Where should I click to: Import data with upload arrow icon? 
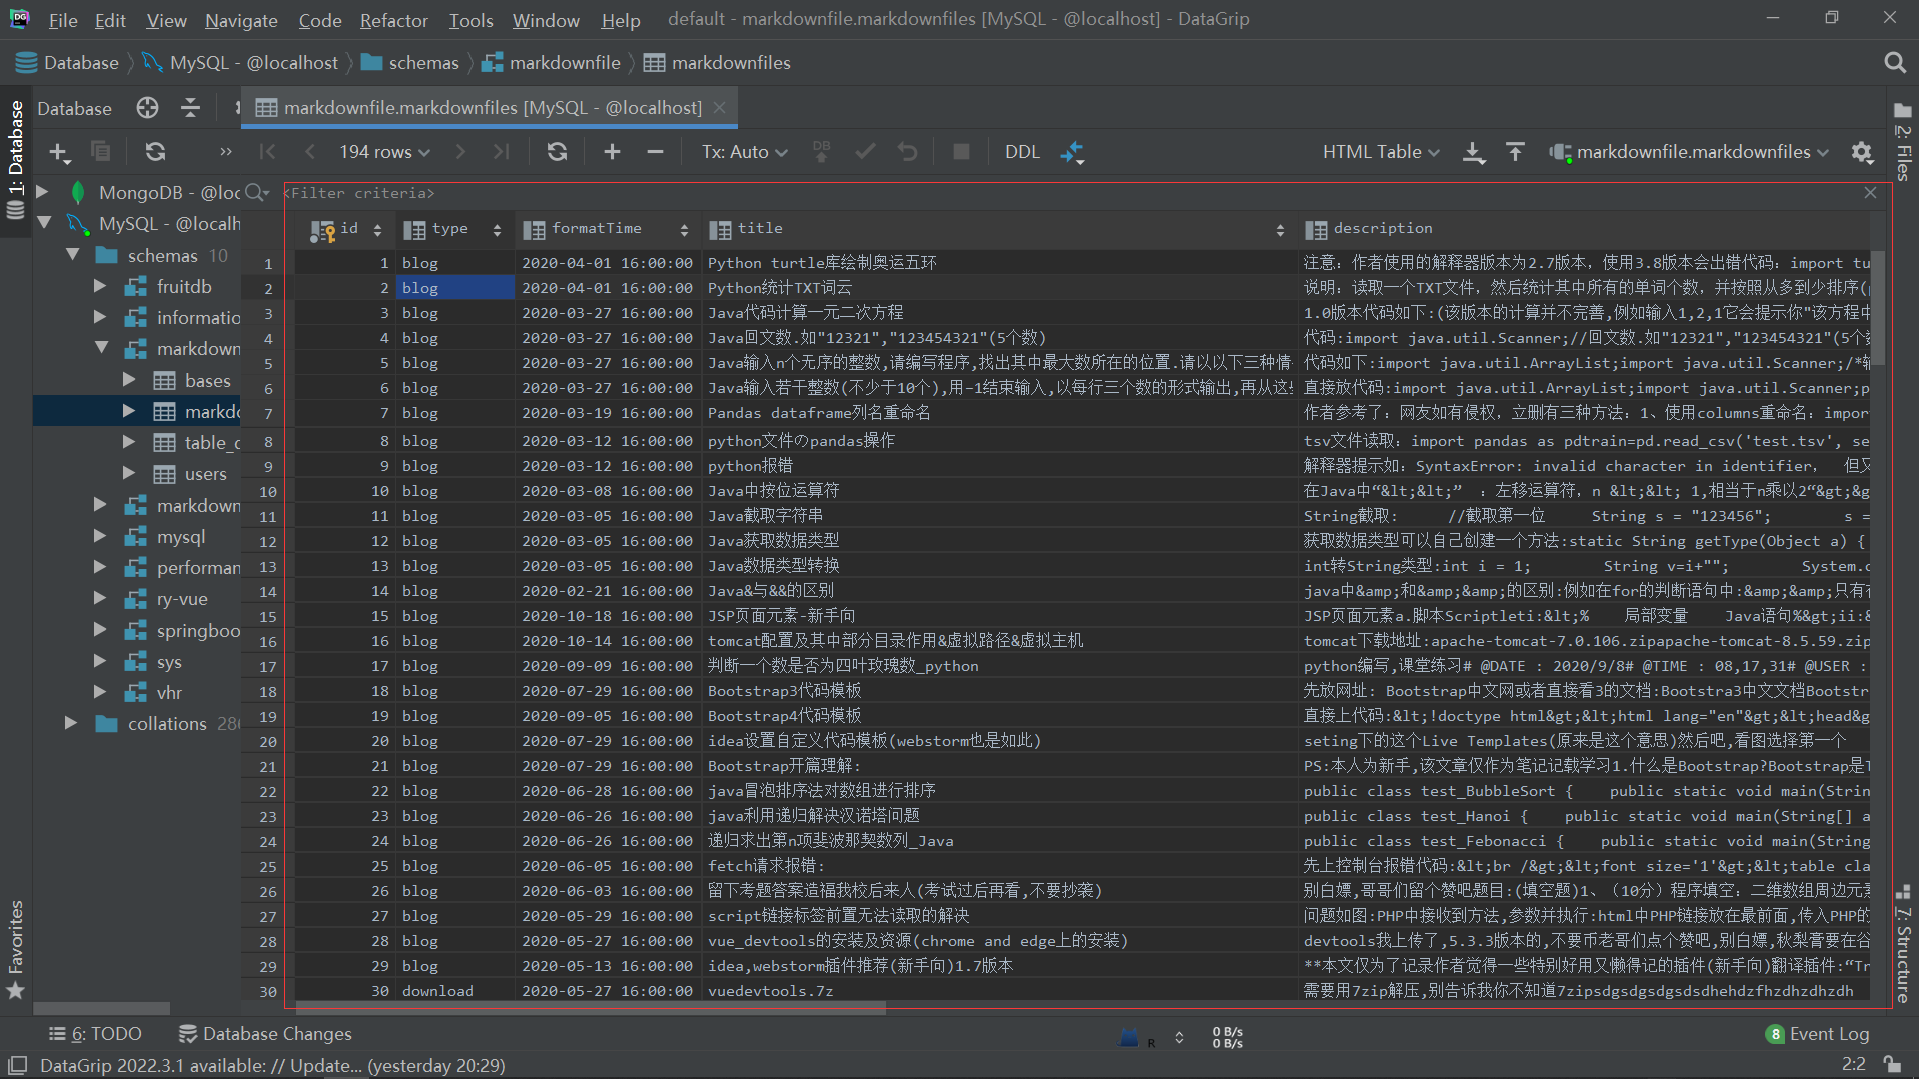point(1515,152)
